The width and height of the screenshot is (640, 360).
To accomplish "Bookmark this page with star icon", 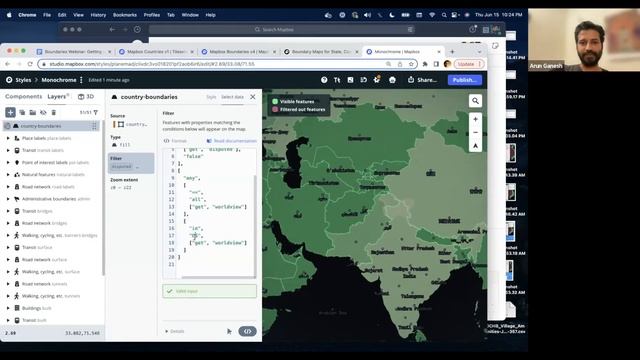I will pos(411,64).
